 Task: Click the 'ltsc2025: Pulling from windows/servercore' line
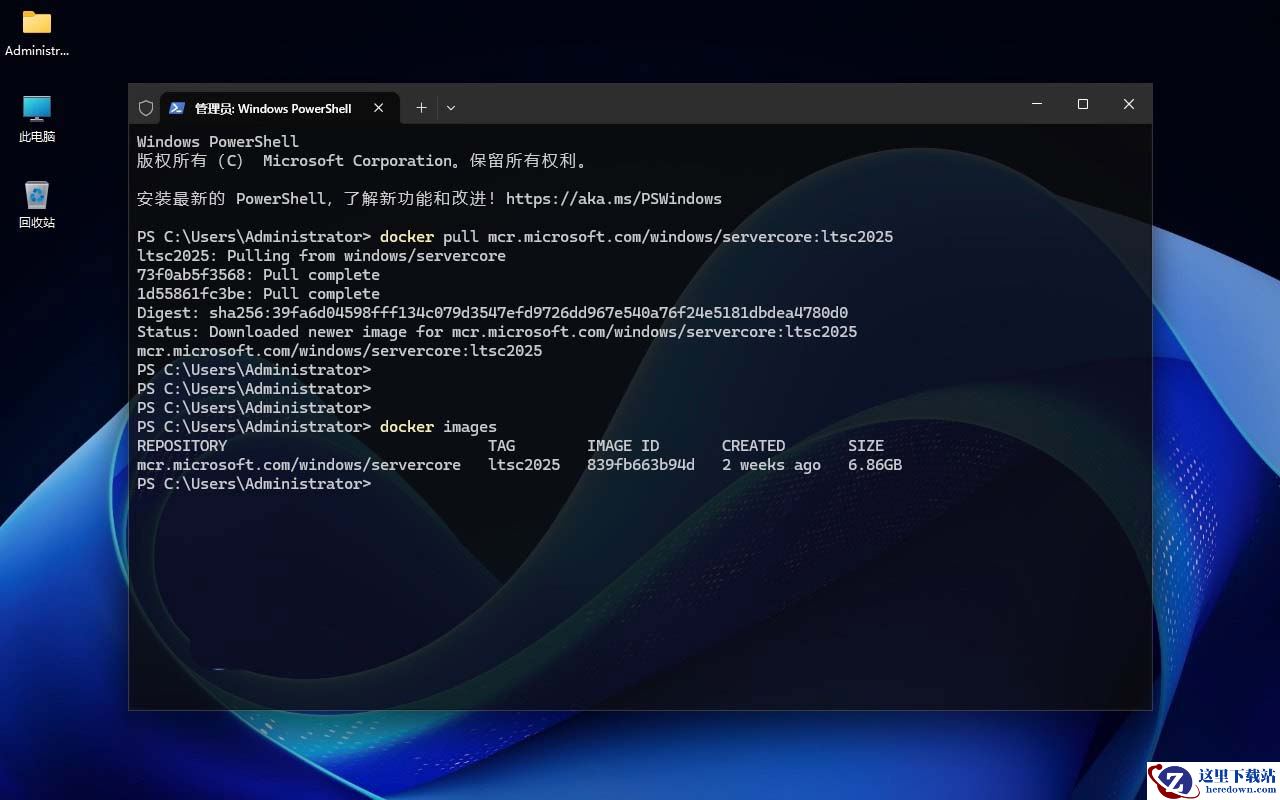click(321, 256)
